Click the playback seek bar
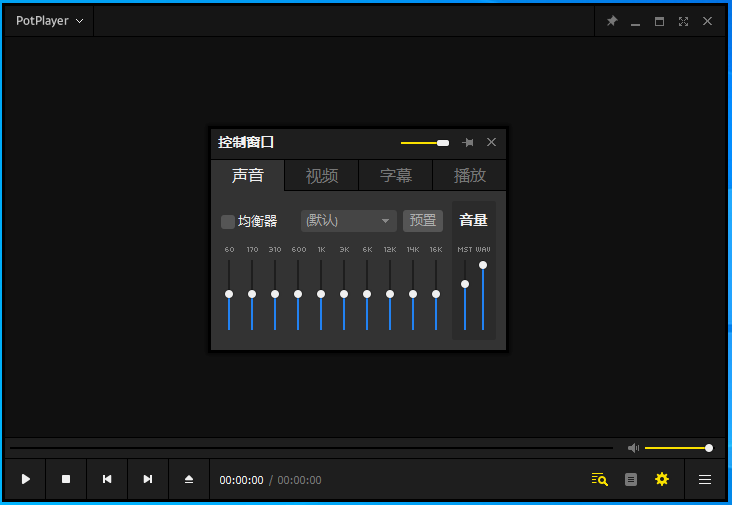Viewport: 732px width, 505px height. tap(311, 448)
